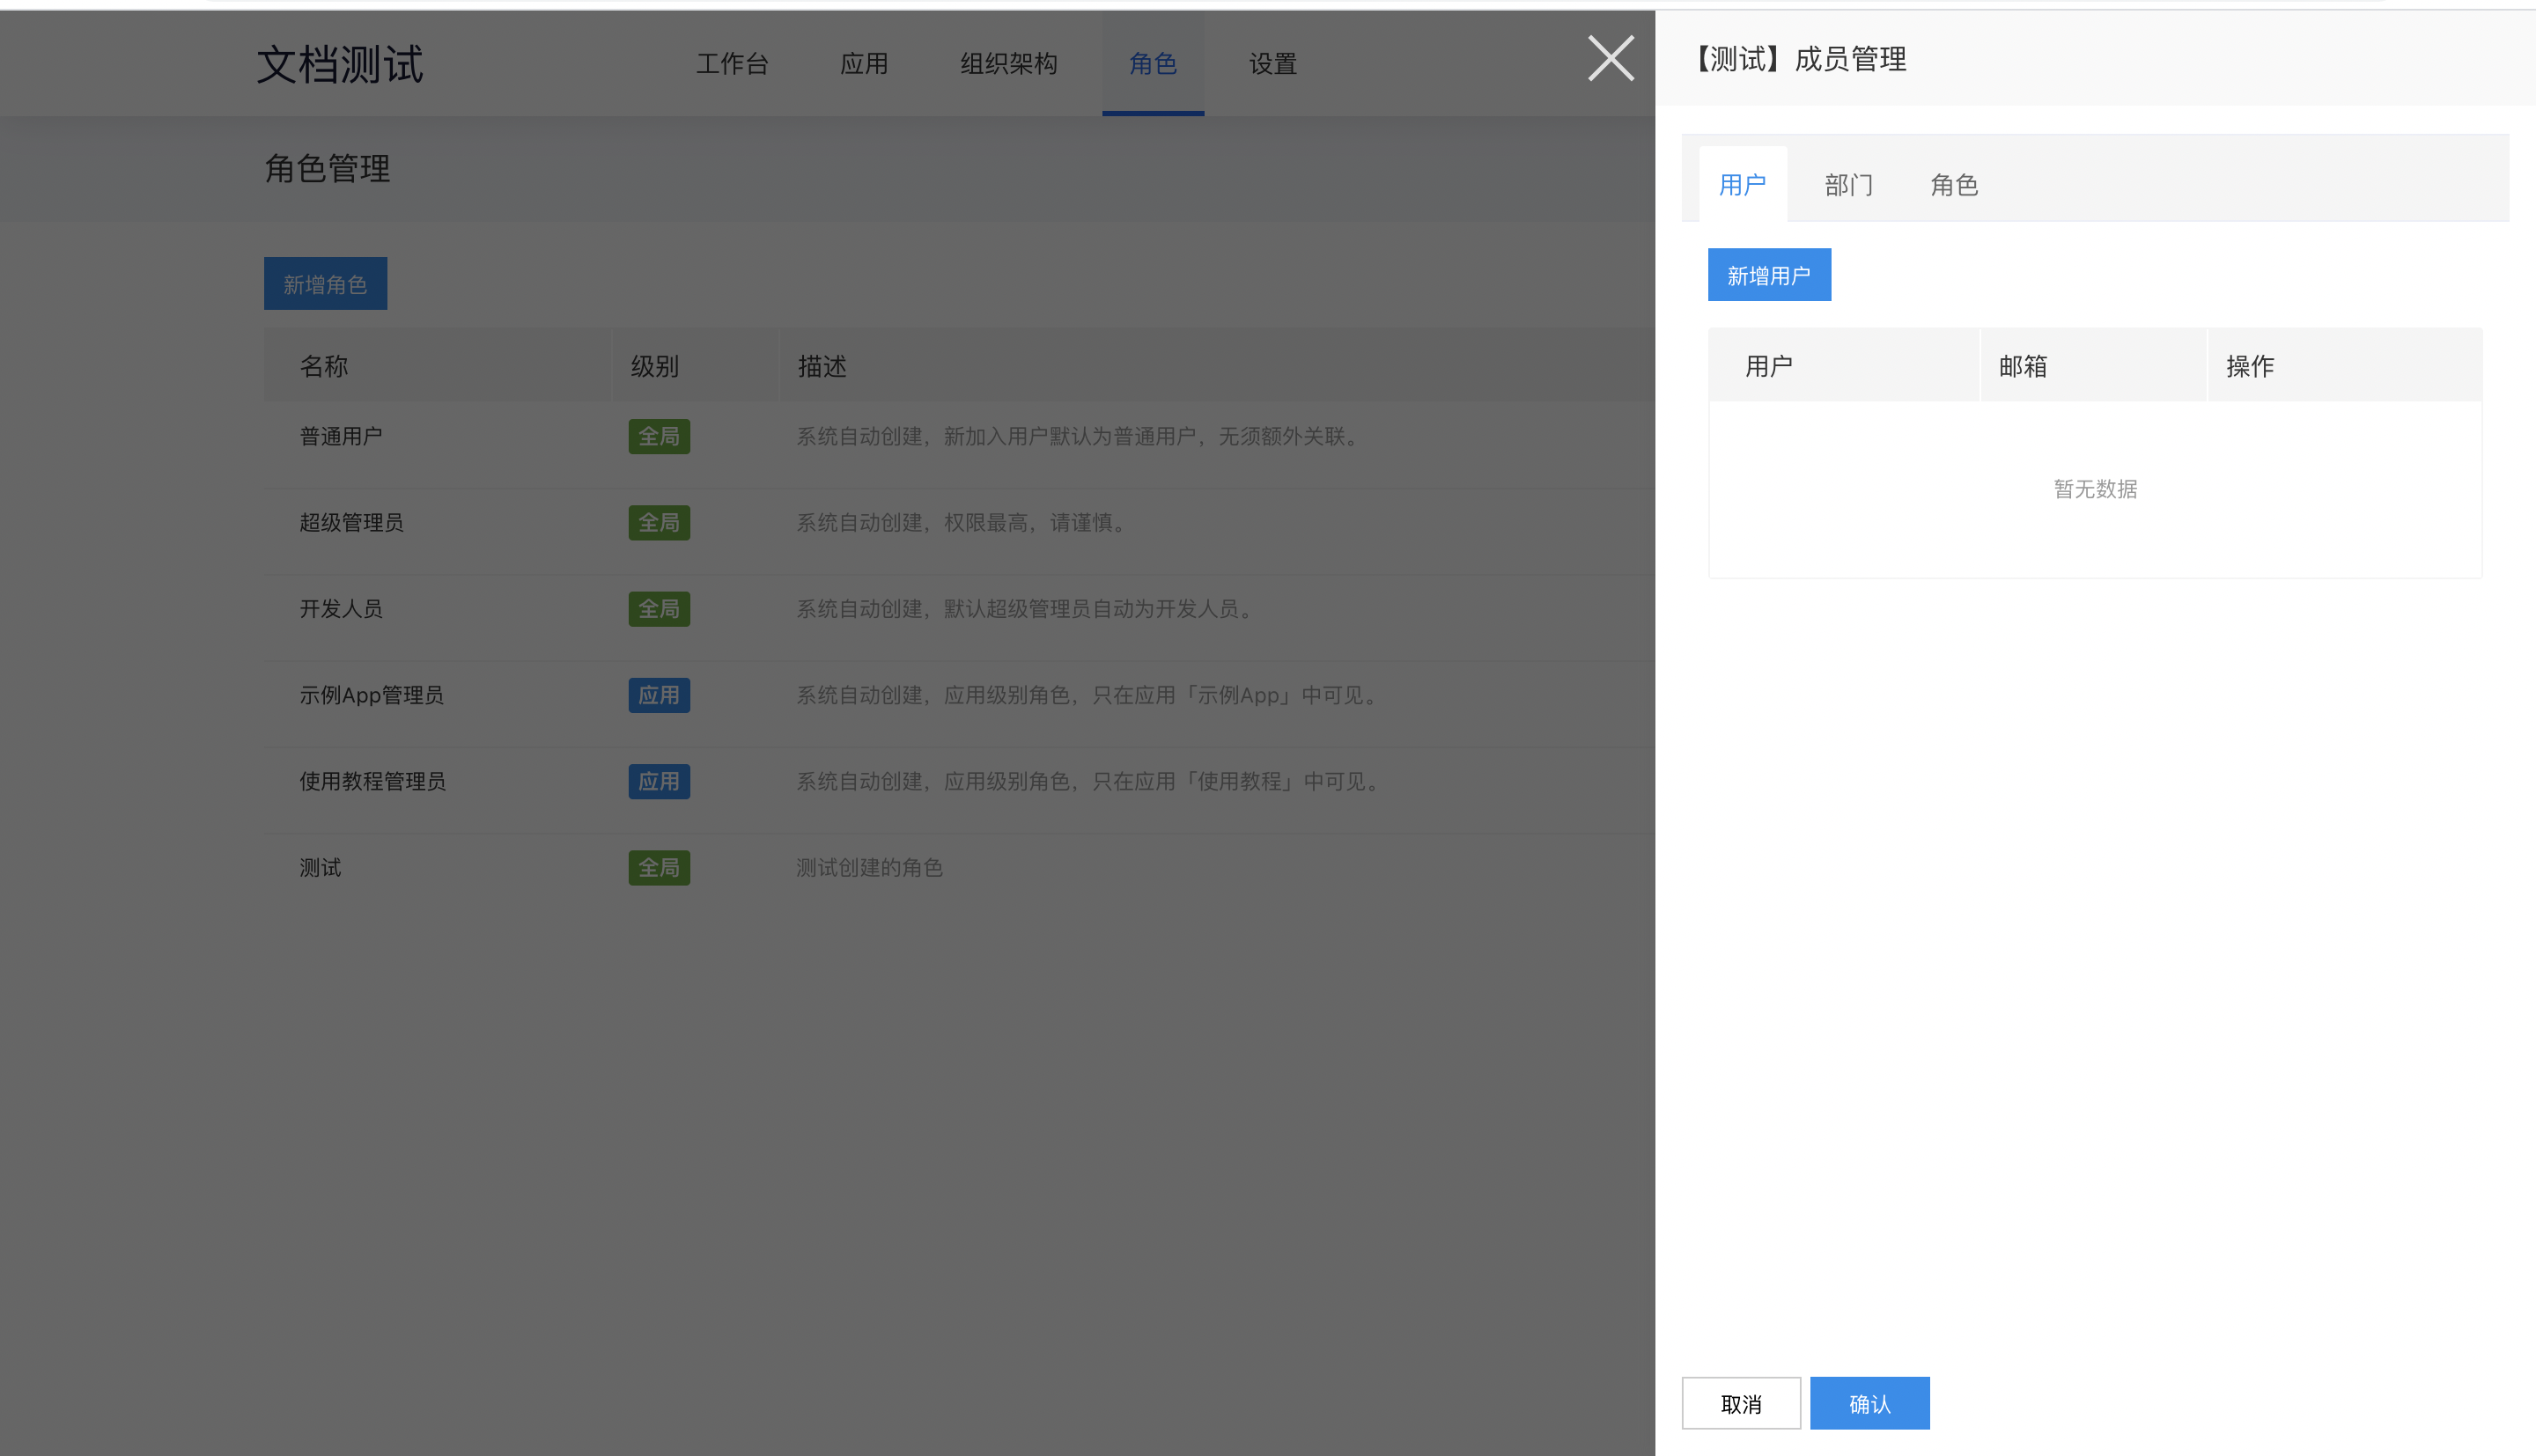The image size is (2536, 1456).
Task: Confirm with the 确认 button
Action: click(1869, 1403)
